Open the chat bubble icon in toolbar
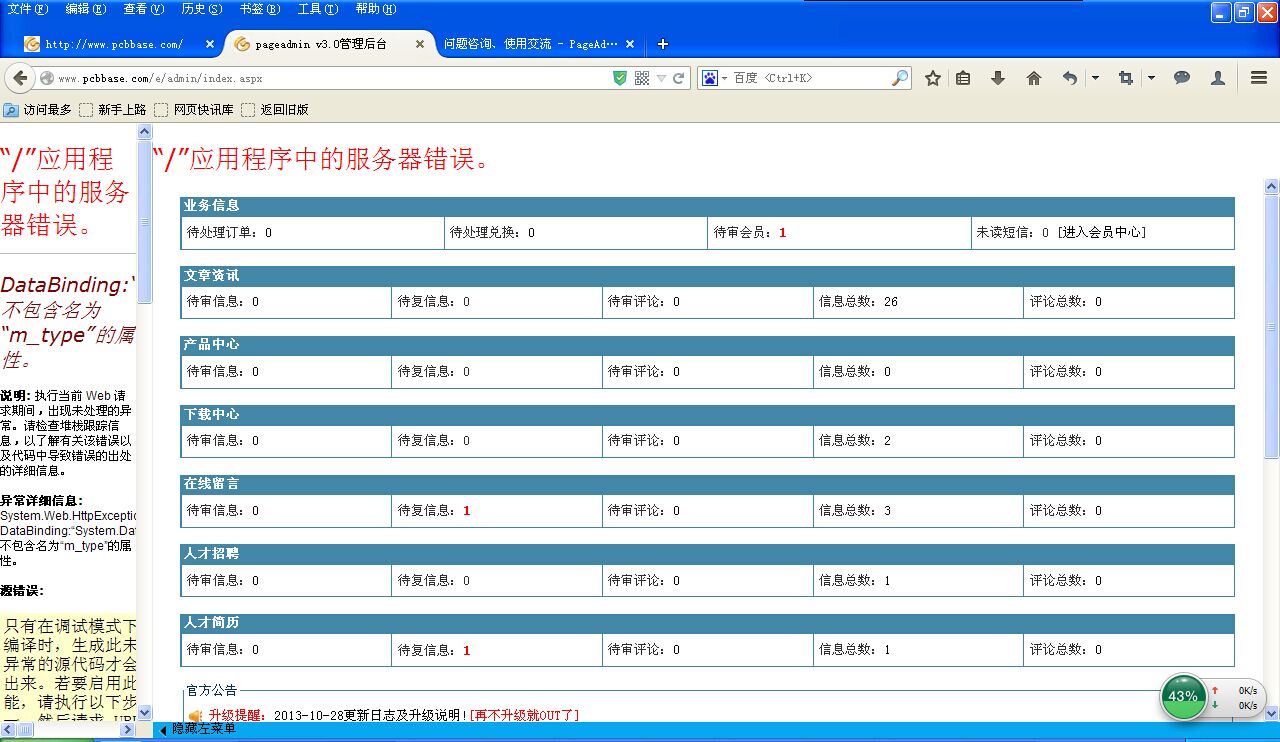 coord(1182,78)
